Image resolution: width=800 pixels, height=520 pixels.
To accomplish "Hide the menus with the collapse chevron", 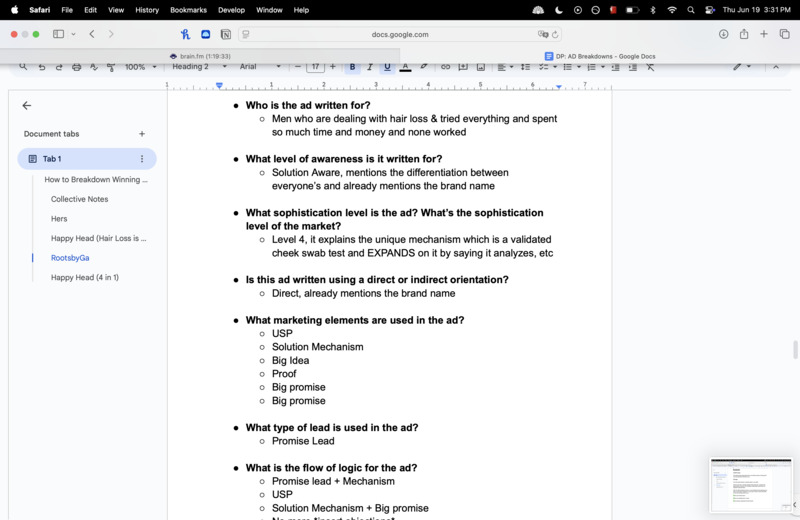I will [776, 67].
